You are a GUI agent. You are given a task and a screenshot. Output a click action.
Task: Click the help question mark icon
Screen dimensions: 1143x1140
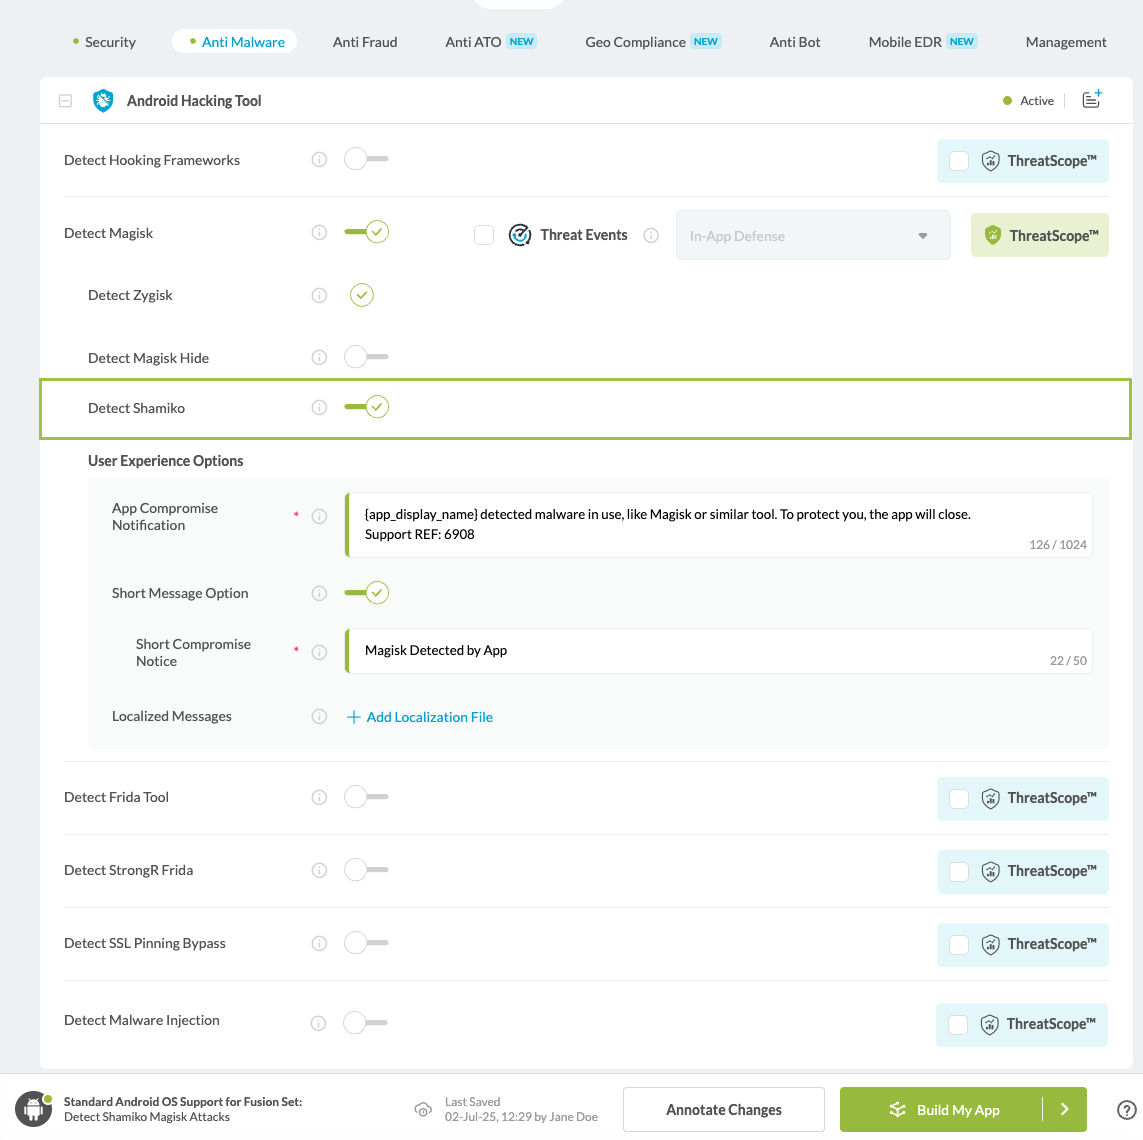coord(1126,1109)
